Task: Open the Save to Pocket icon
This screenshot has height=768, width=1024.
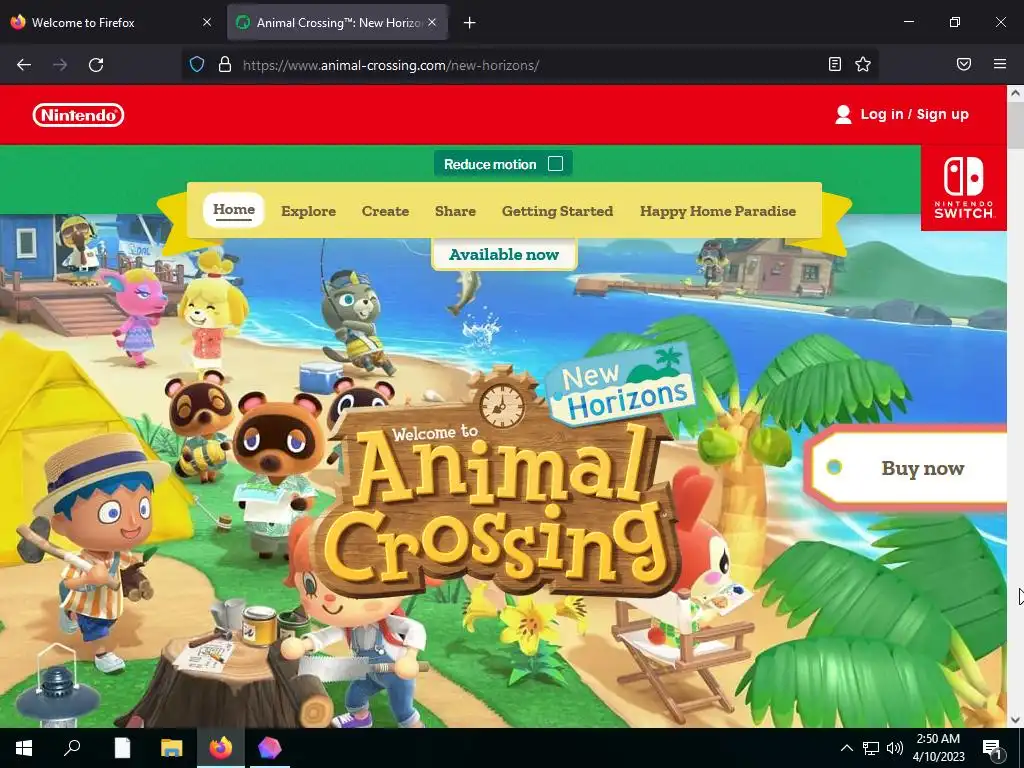Action: (x=964, y=64)
